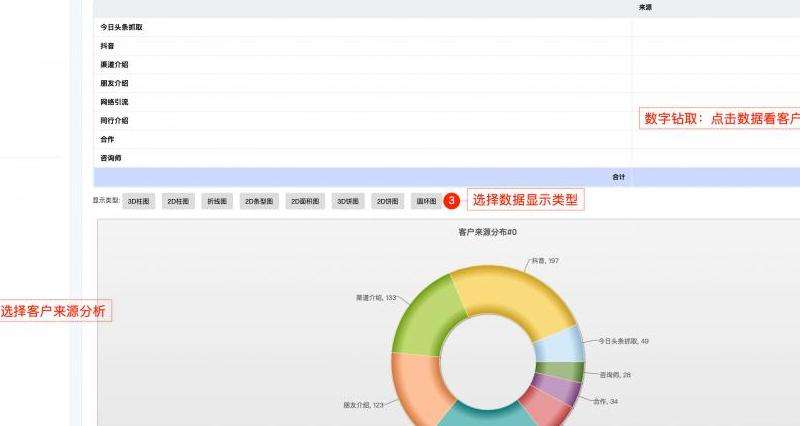The image size is (800, 426).
Task: Click the 渠道介绍 row in table
Action: [x=113, y=65]
